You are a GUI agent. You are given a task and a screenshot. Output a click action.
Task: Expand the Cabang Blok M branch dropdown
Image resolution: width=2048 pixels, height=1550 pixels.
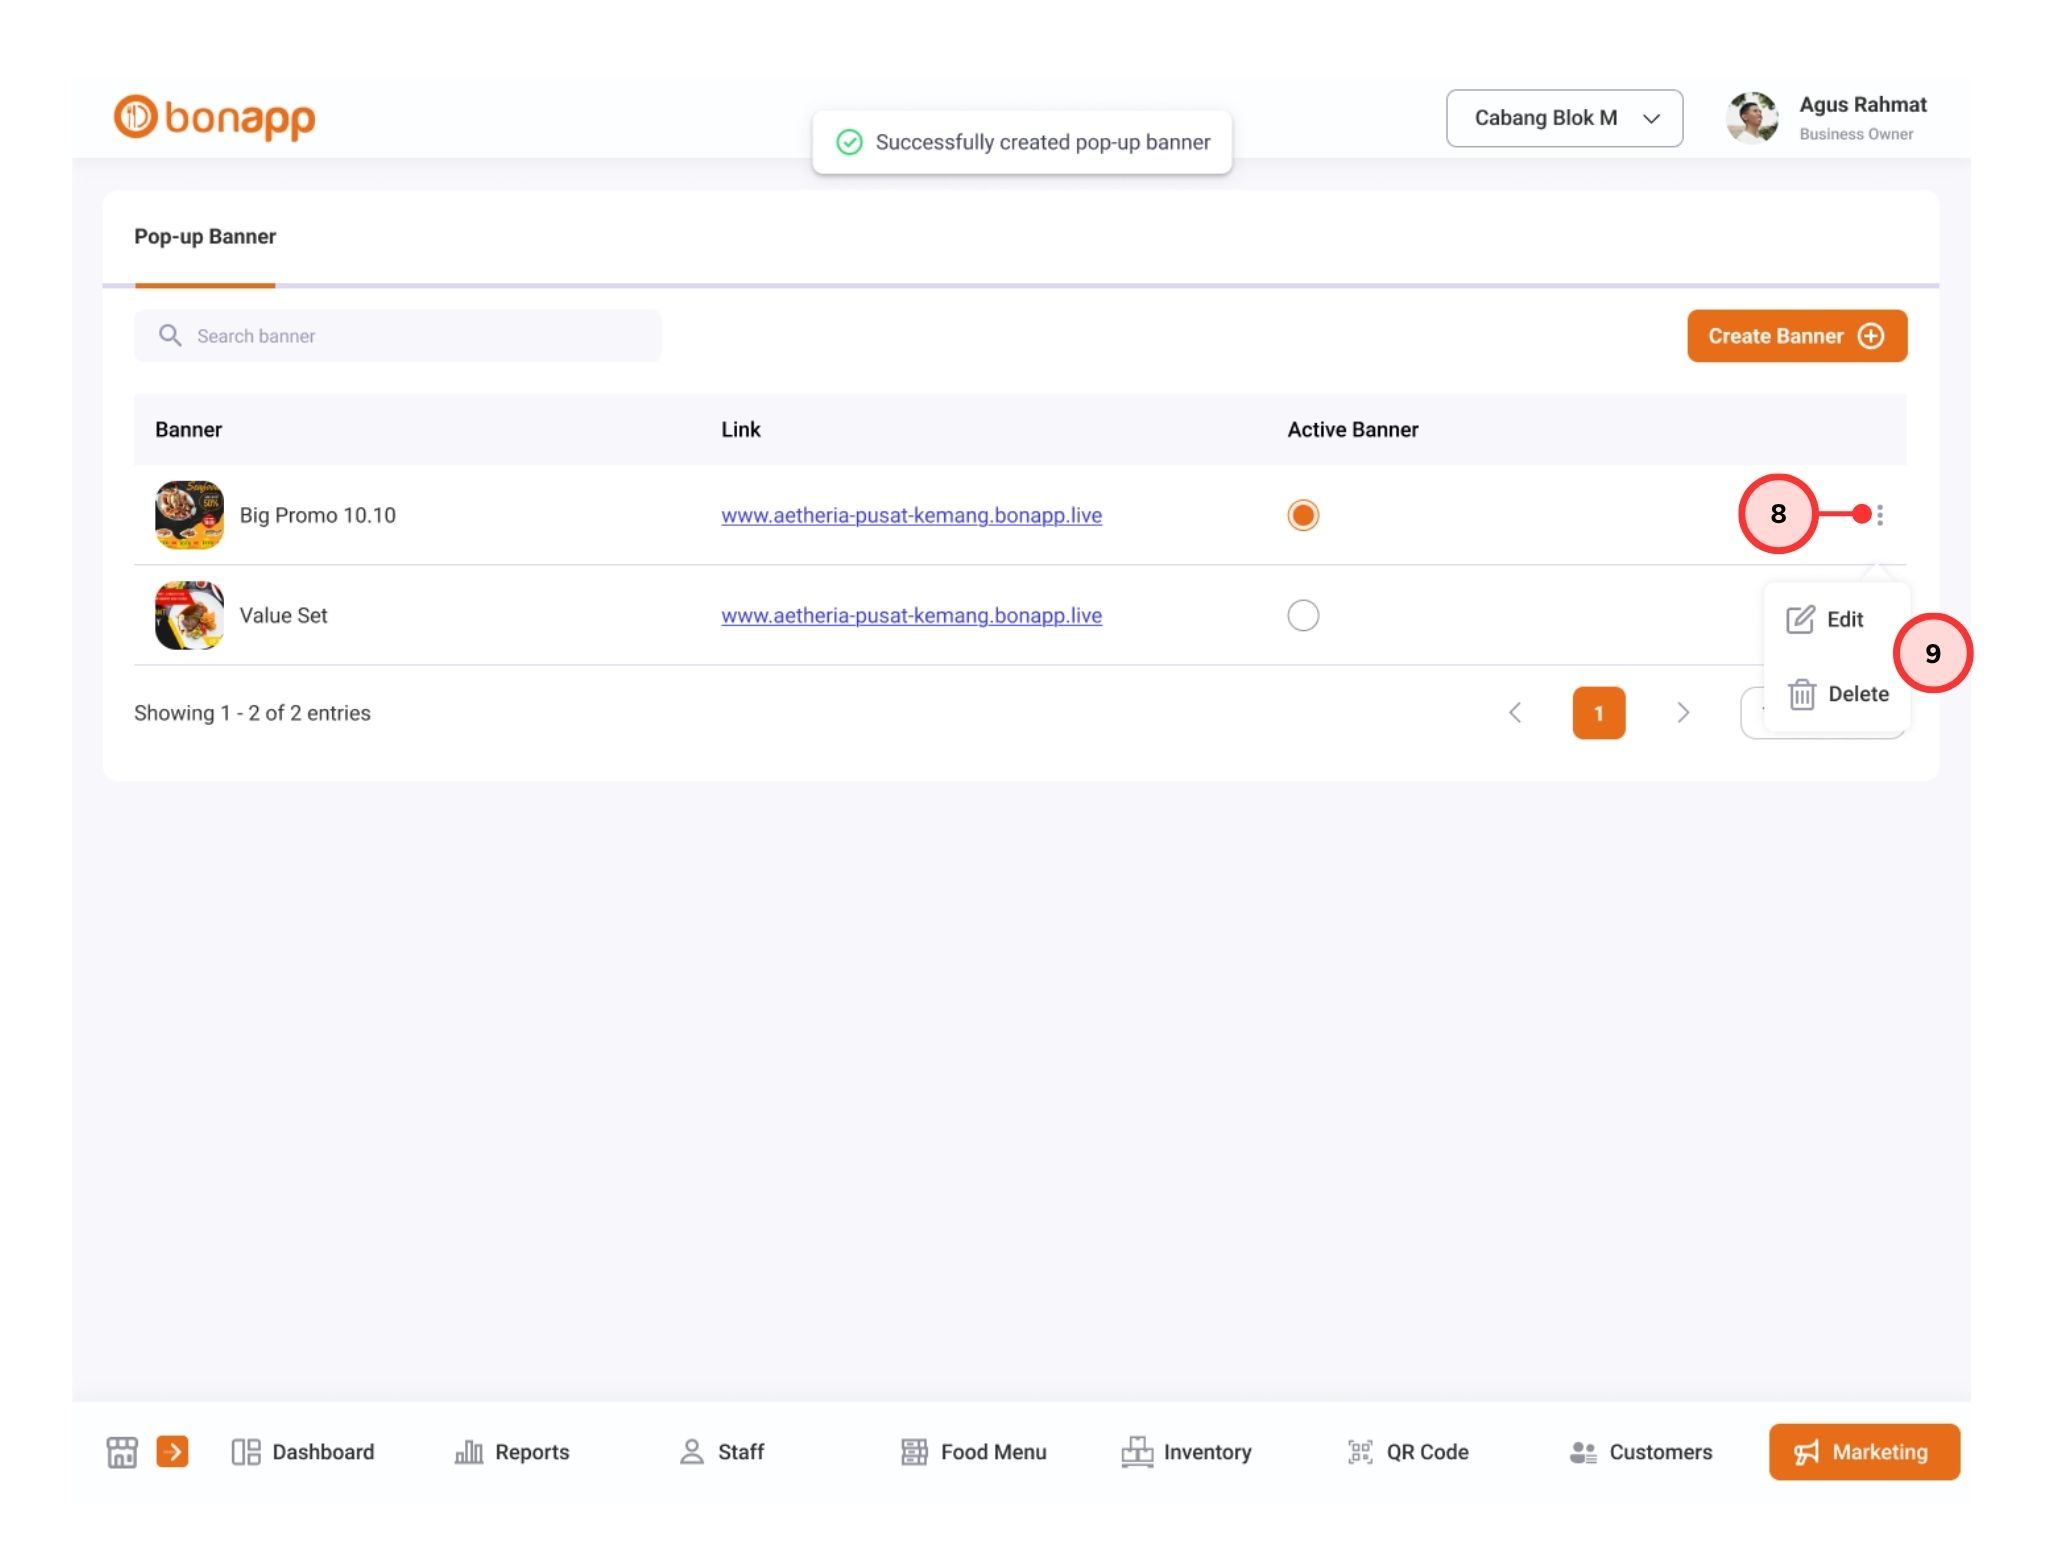pos(1564,118)
